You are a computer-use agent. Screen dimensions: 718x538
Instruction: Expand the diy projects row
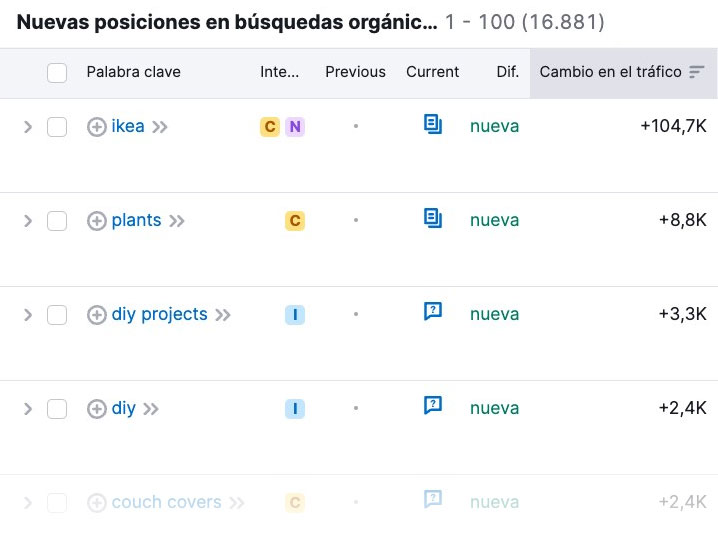click(x=28, y=315)
